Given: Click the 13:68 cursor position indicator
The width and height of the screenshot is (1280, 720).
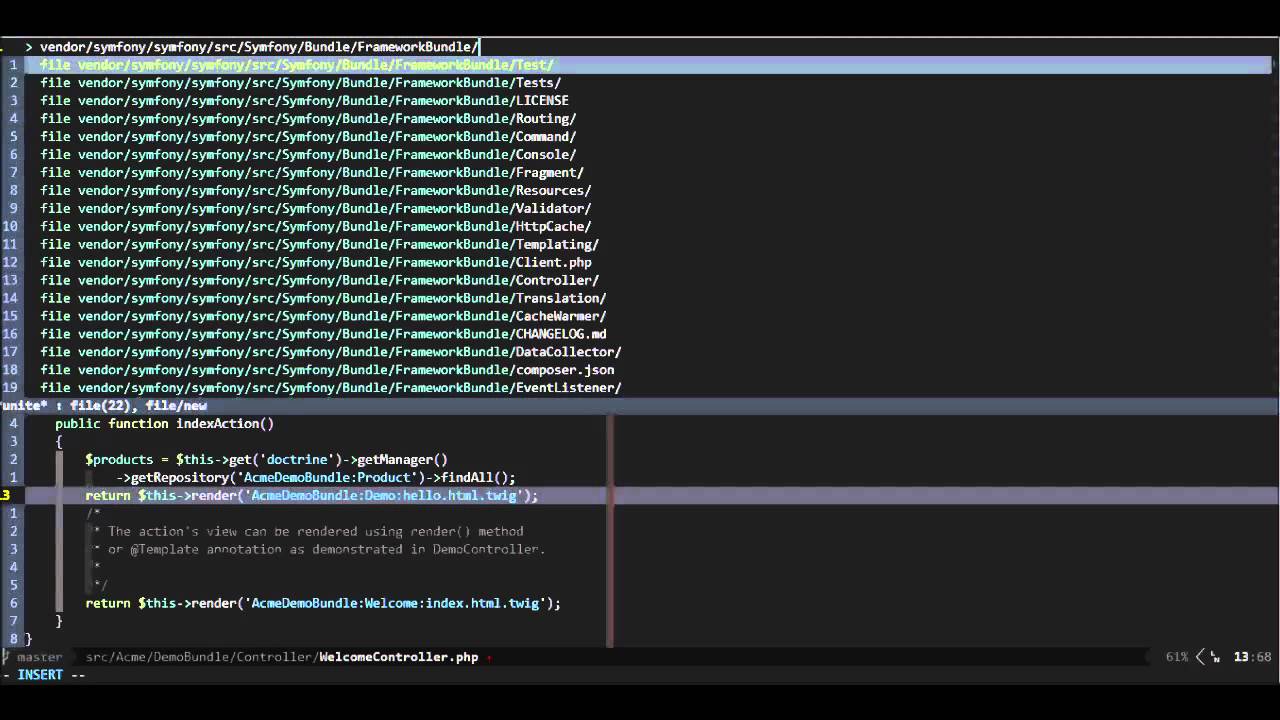Looking at the screenshot, I should pos(1252,657).
